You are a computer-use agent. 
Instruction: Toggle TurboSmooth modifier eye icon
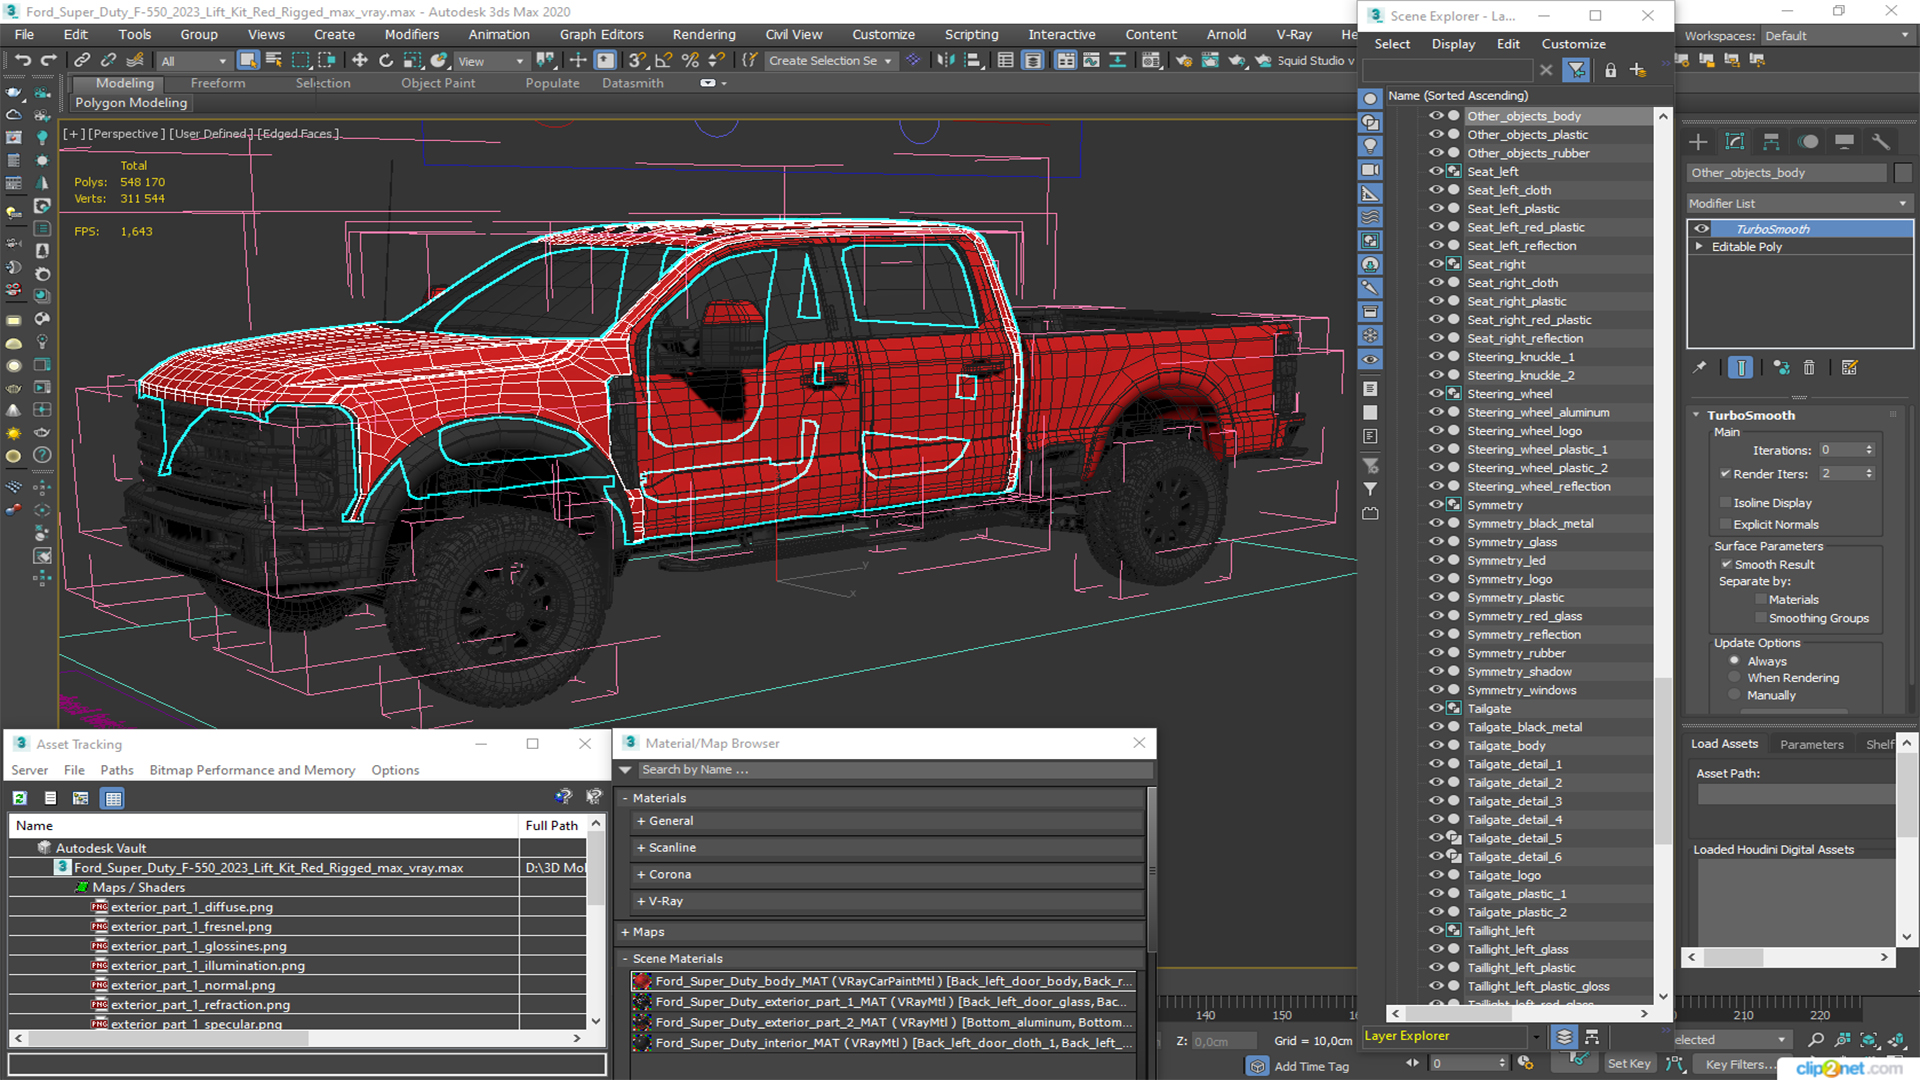point(1701,229)
